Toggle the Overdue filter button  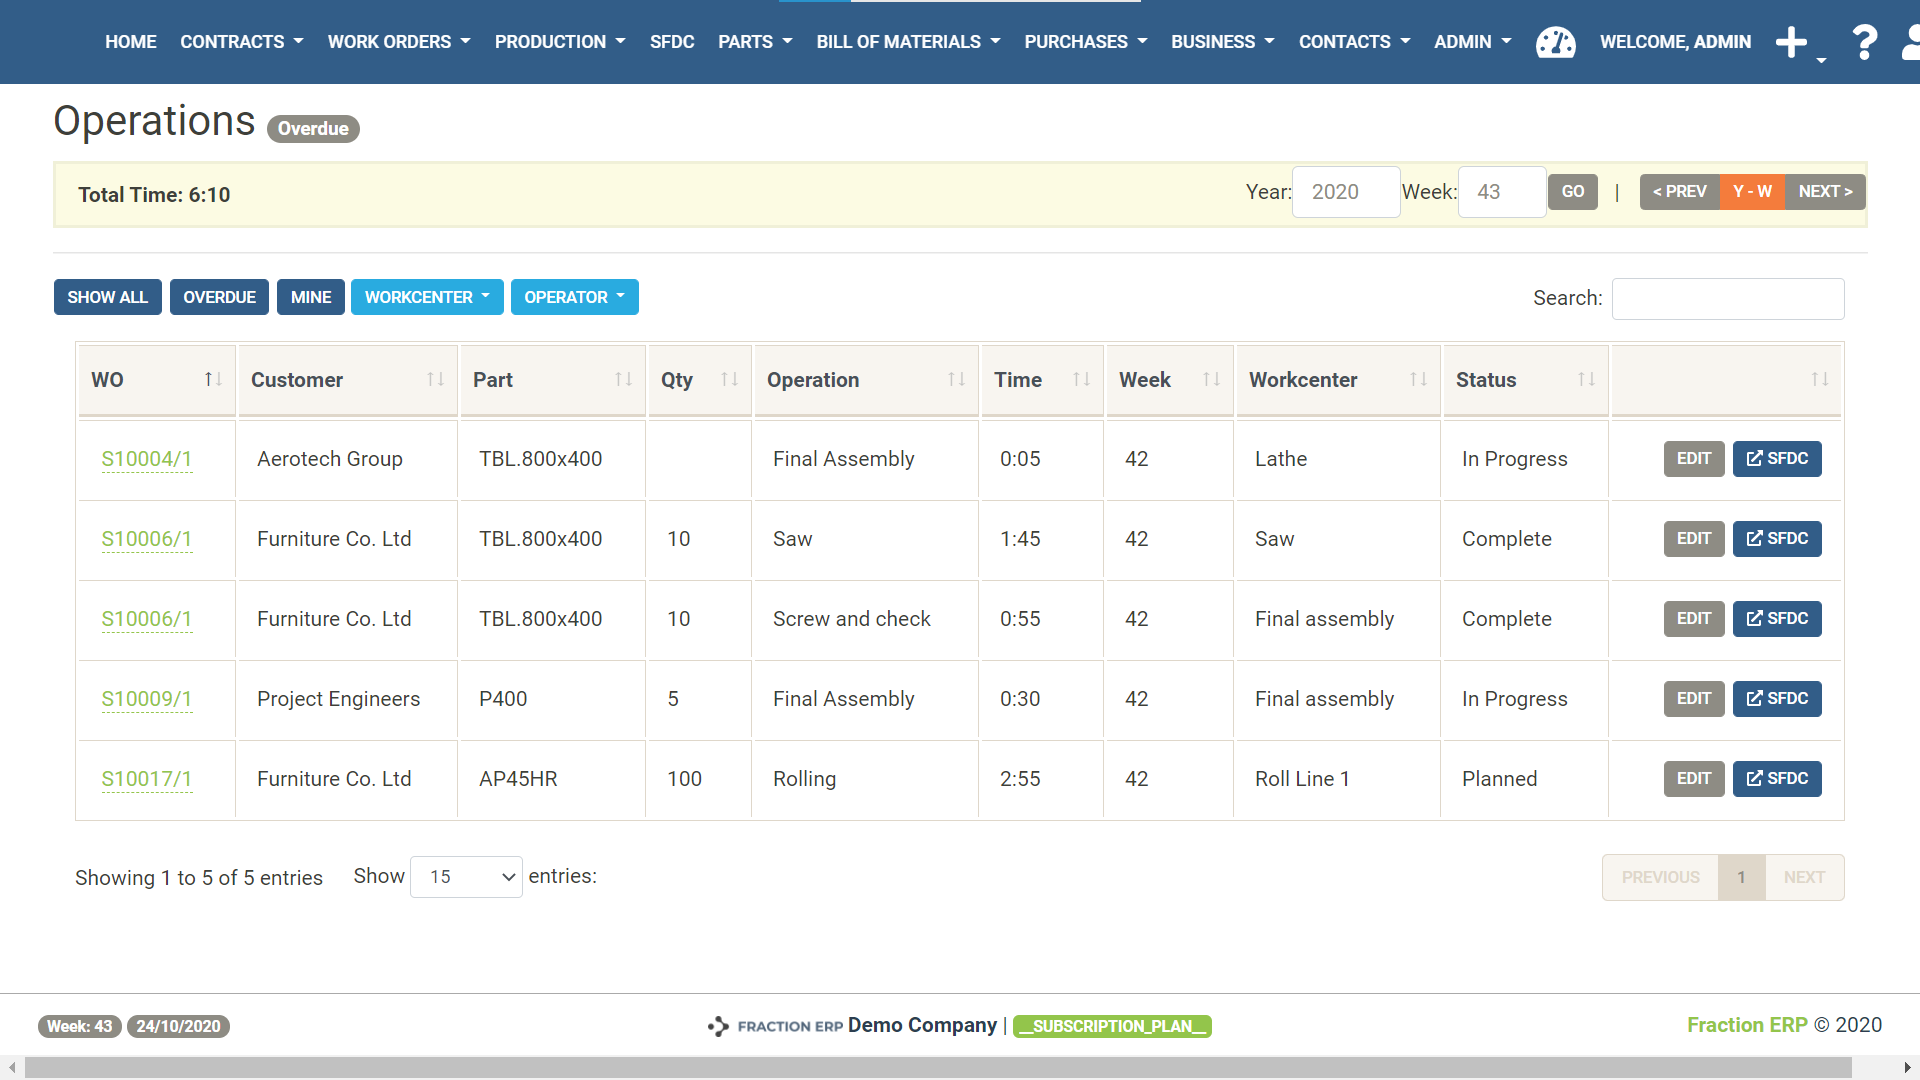(x=219, y=297)
